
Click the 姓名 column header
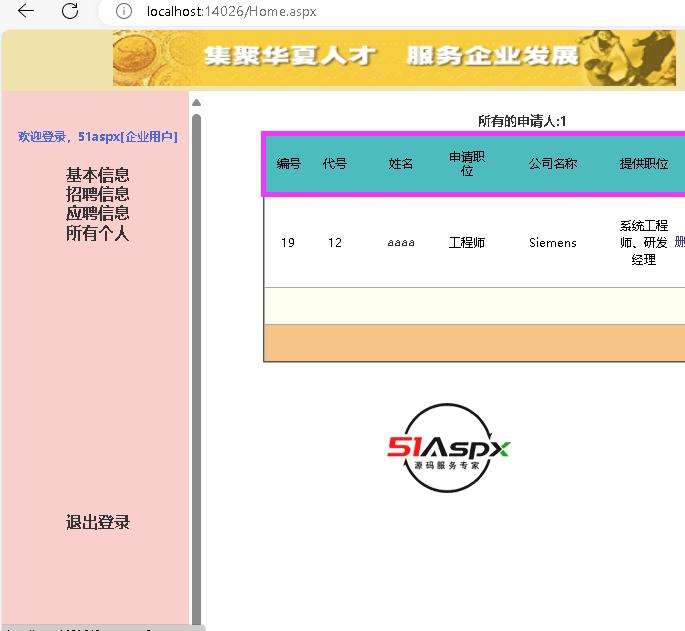[x=401, y=164]
